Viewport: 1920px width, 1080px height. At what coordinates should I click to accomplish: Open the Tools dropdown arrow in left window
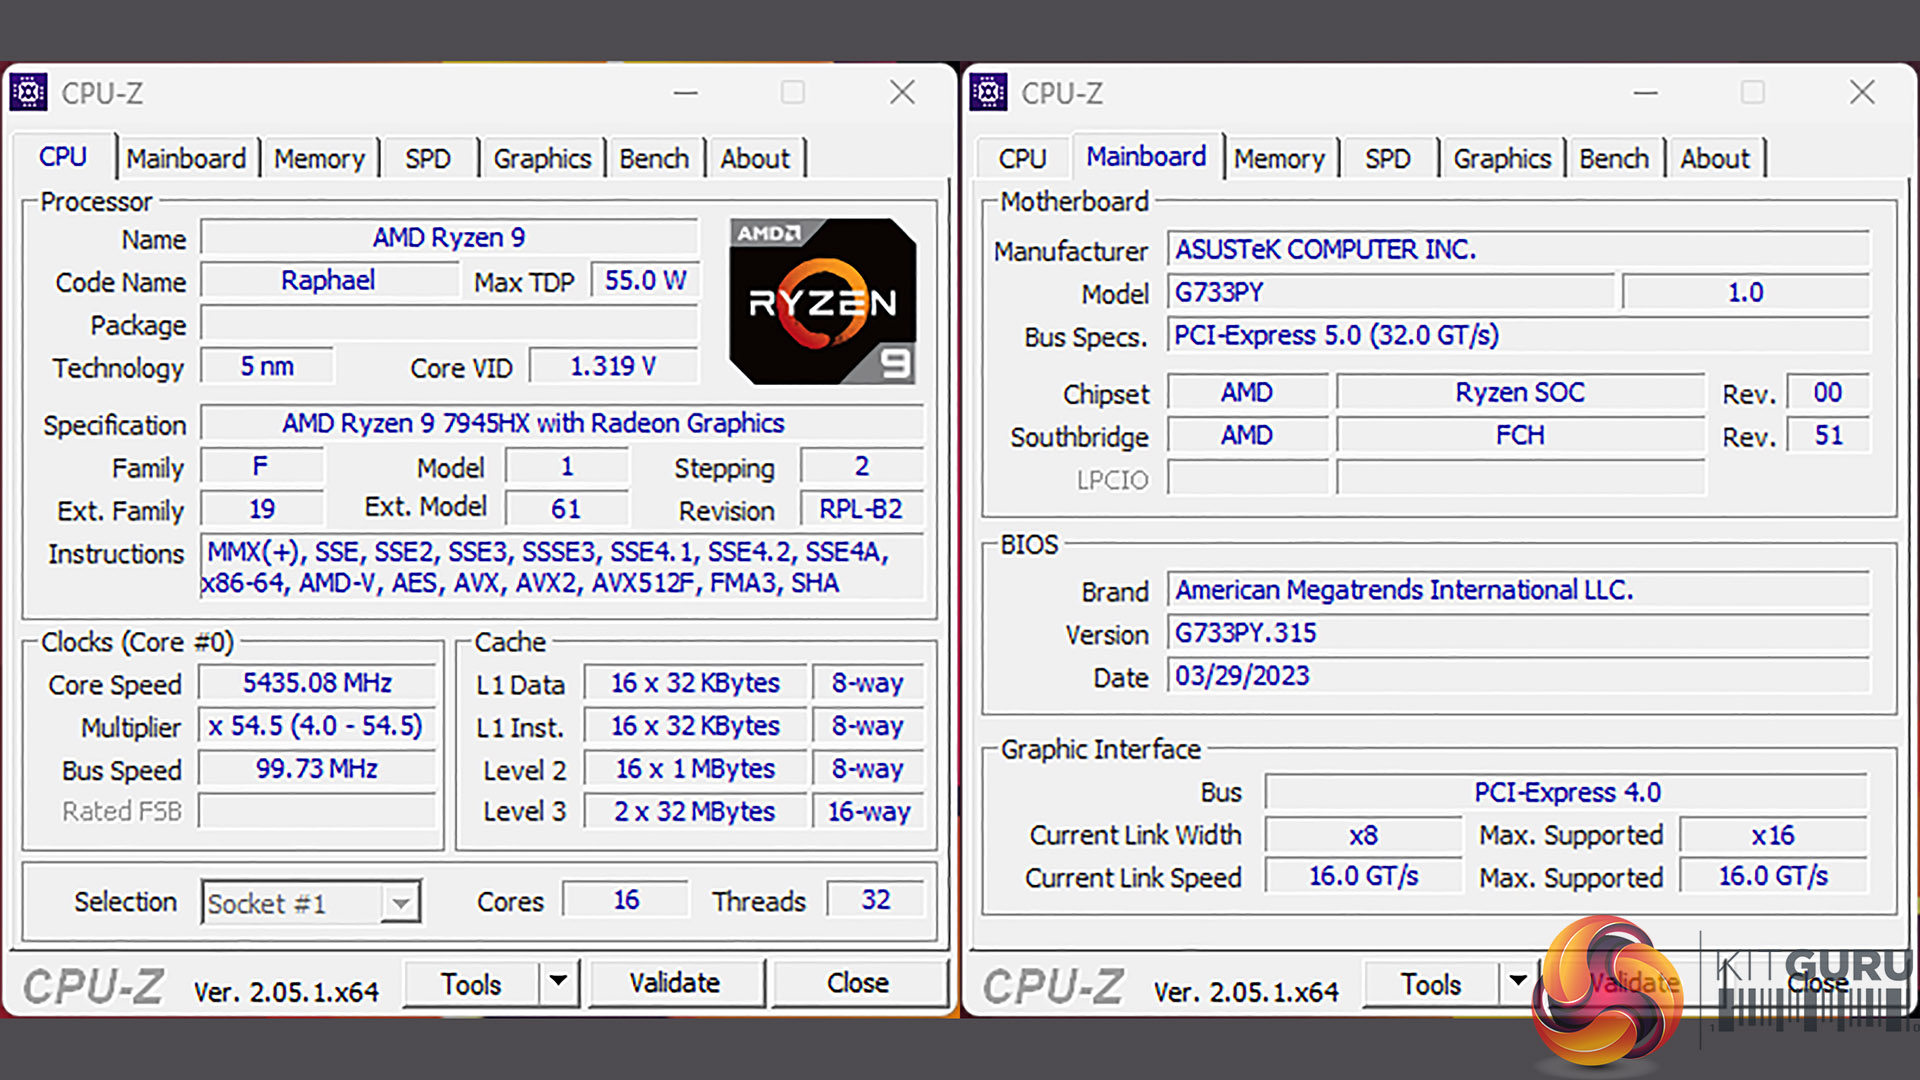[558, 982]
